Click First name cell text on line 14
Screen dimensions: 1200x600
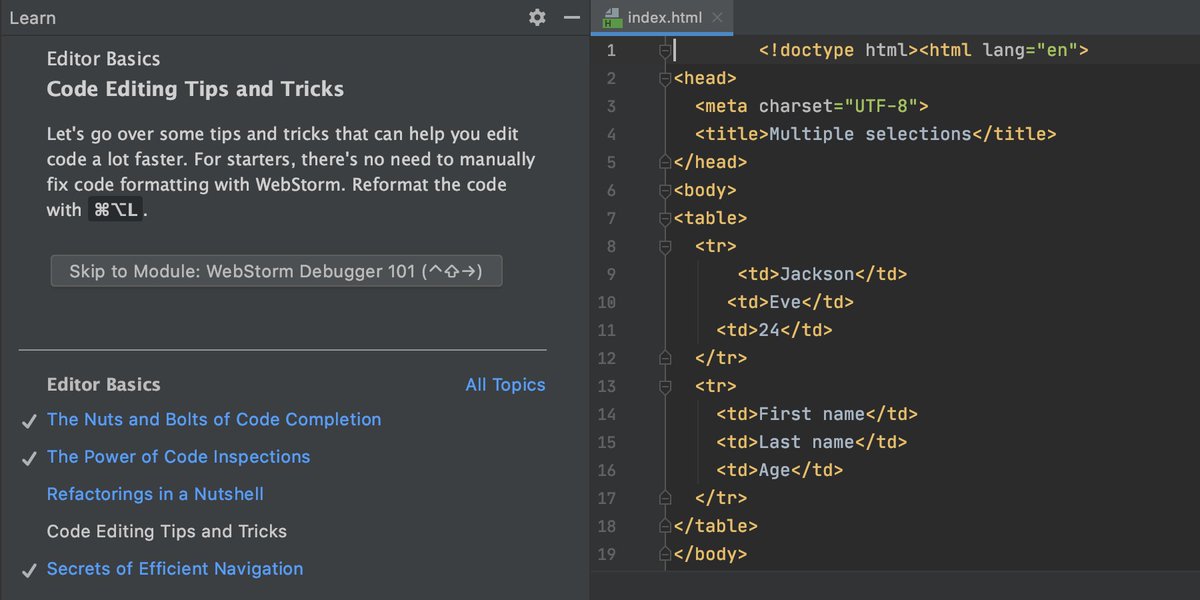[x=812, y=414]
